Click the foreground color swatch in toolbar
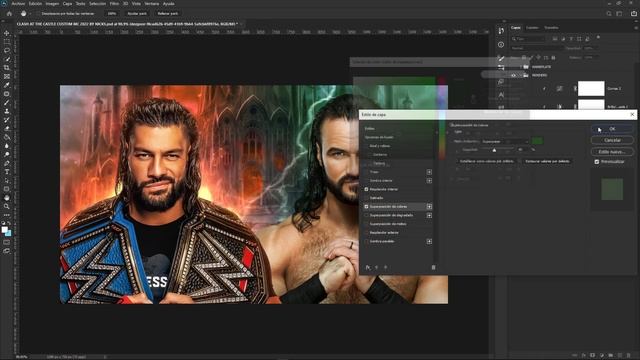The width and height of the screenshot is (640, 360). pyautogui.click(x=4, y=230)
